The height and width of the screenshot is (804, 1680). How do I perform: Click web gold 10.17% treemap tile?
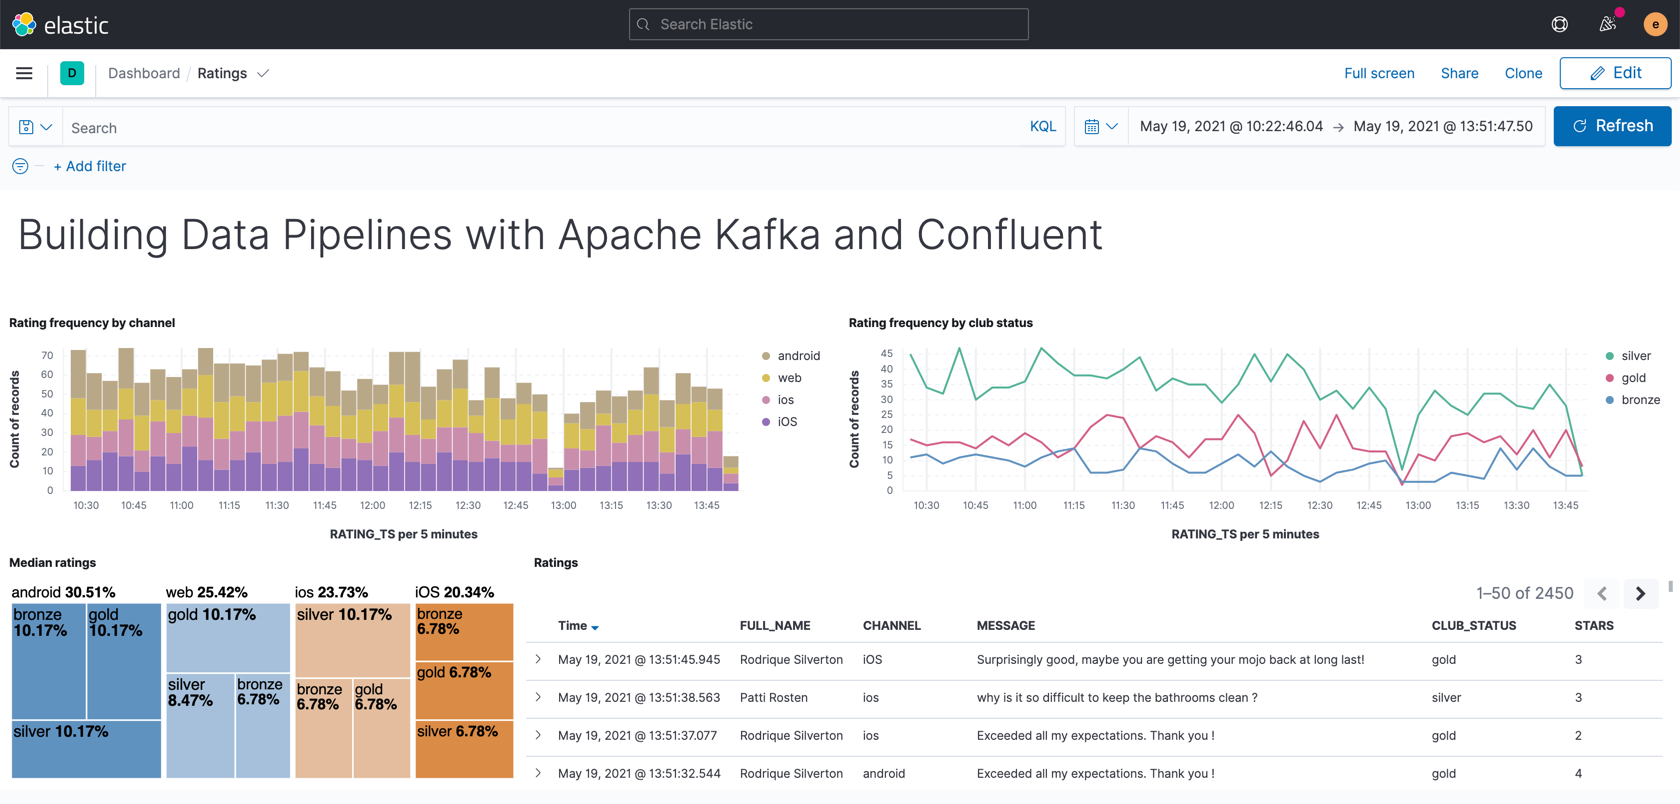(x=228, y=638)
